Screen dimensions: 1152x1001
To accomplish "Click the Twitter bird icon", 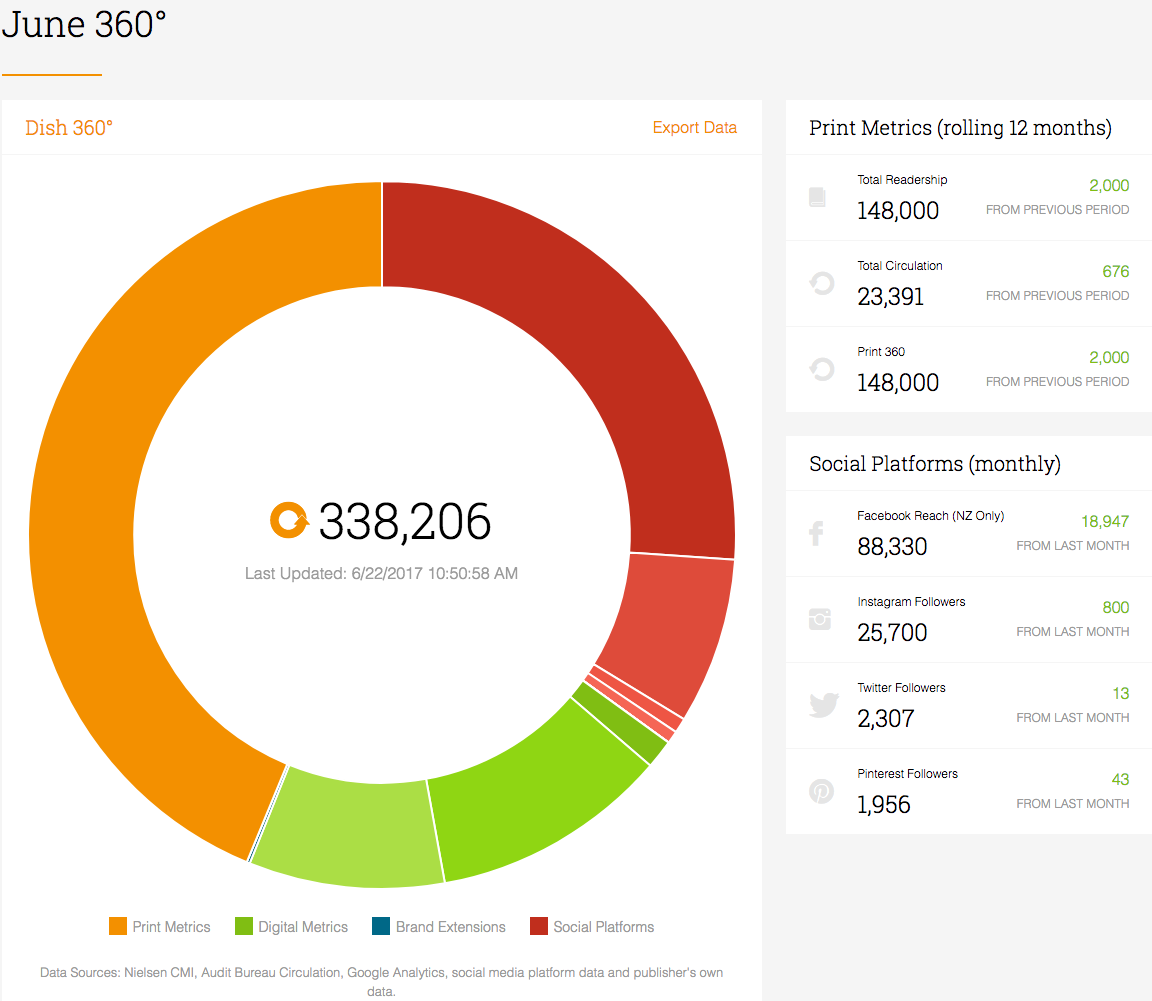I will tap(824, 705).
